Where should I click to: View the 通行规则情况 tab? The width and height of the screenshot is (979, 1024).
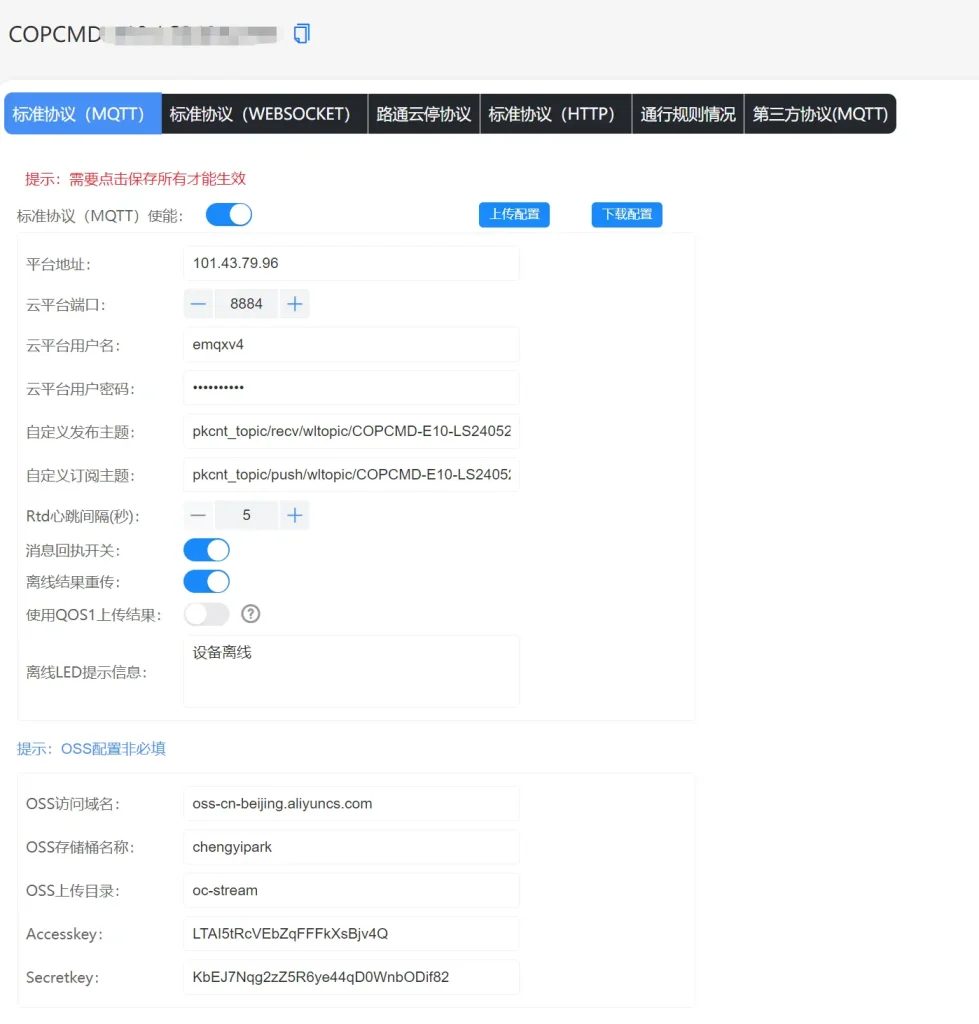pyautogui.click(x=687, y=113)
